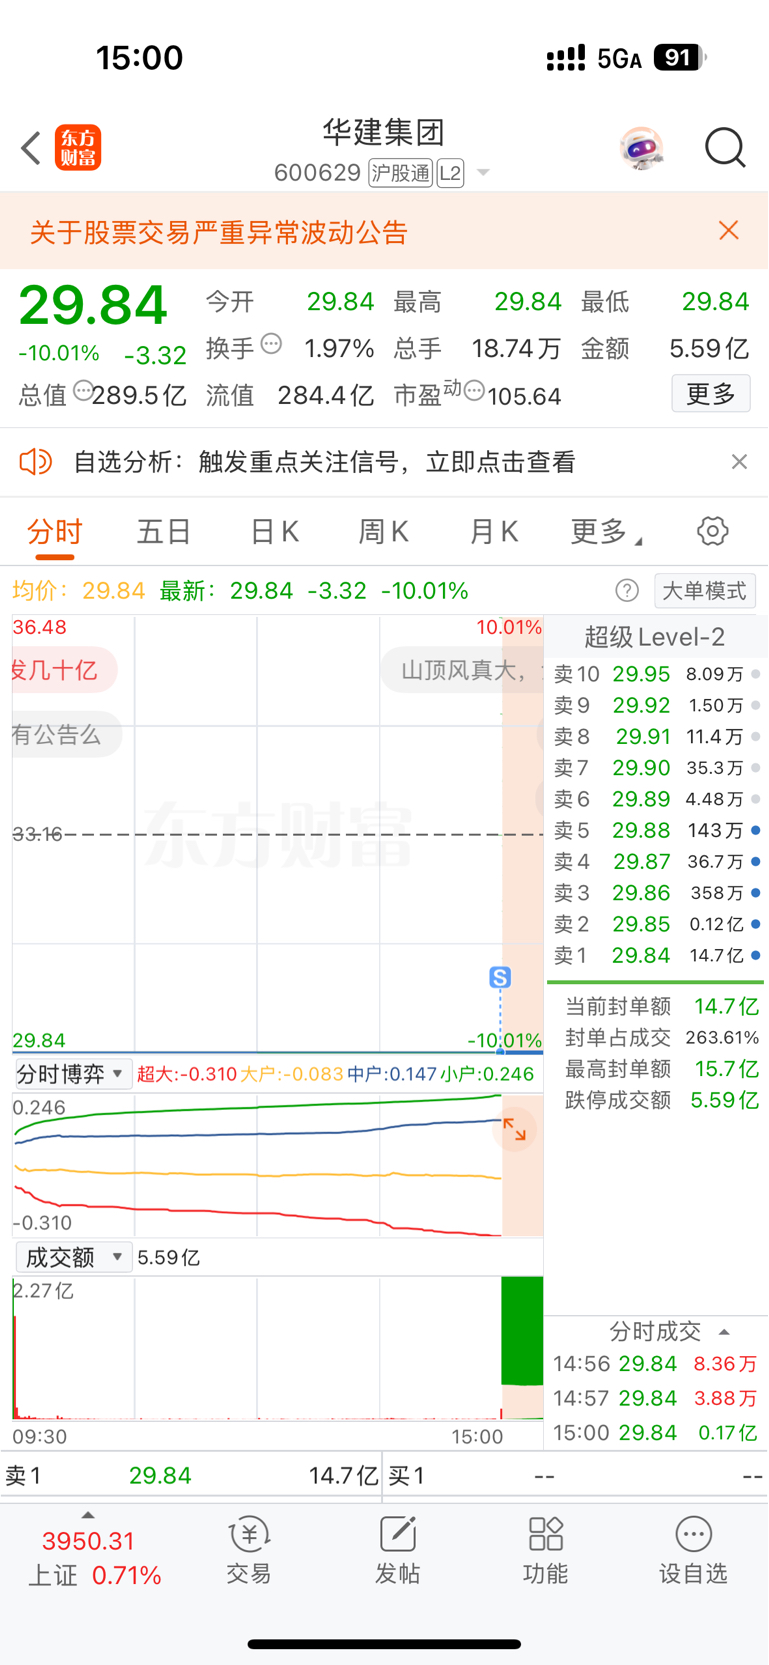Tap 最高封单额 15.7亿 value
The width and height of the screenshot is (769, 1665).
tap(727, 1068)
